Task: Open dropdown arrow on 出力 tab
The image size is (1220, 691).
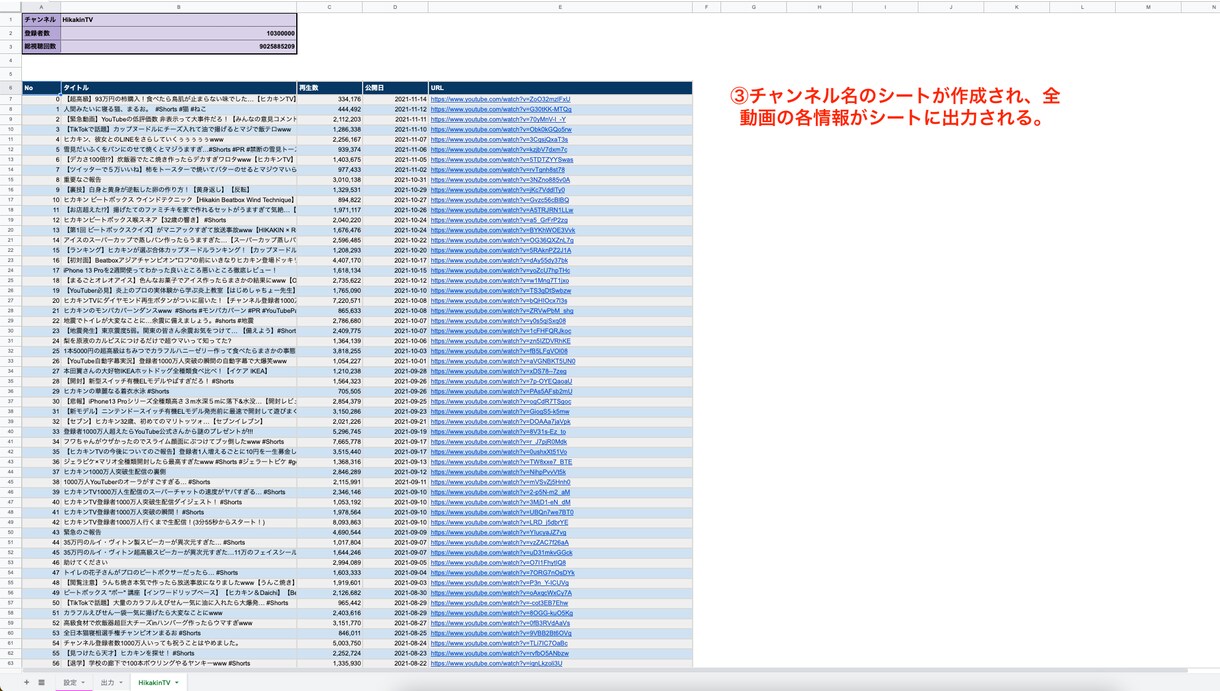Action: [121, 681]
